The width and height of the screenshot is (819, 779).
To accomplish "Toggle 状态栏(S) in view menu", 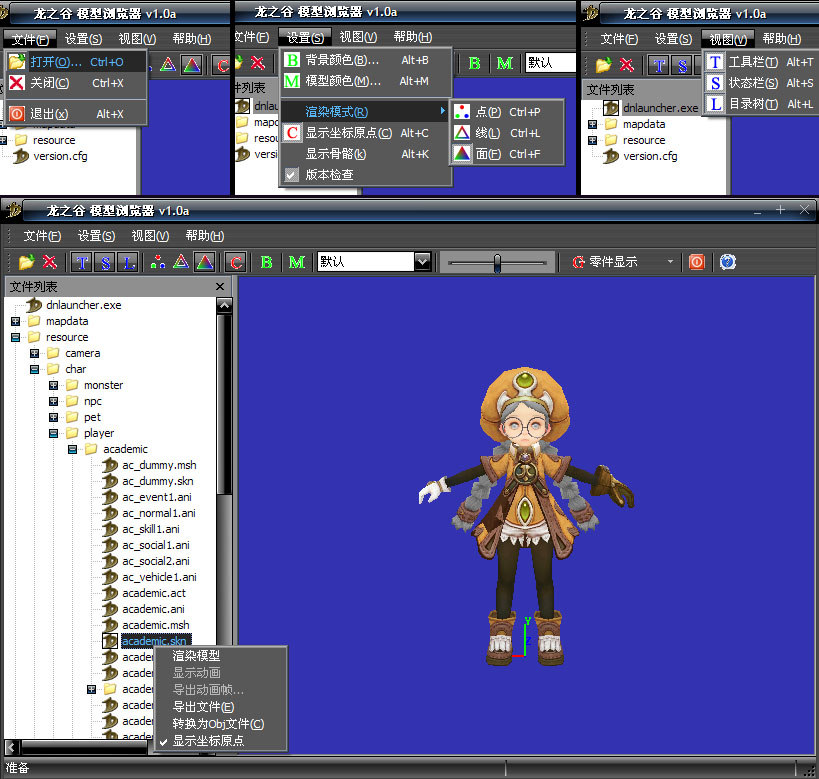I will click(762, 83).
